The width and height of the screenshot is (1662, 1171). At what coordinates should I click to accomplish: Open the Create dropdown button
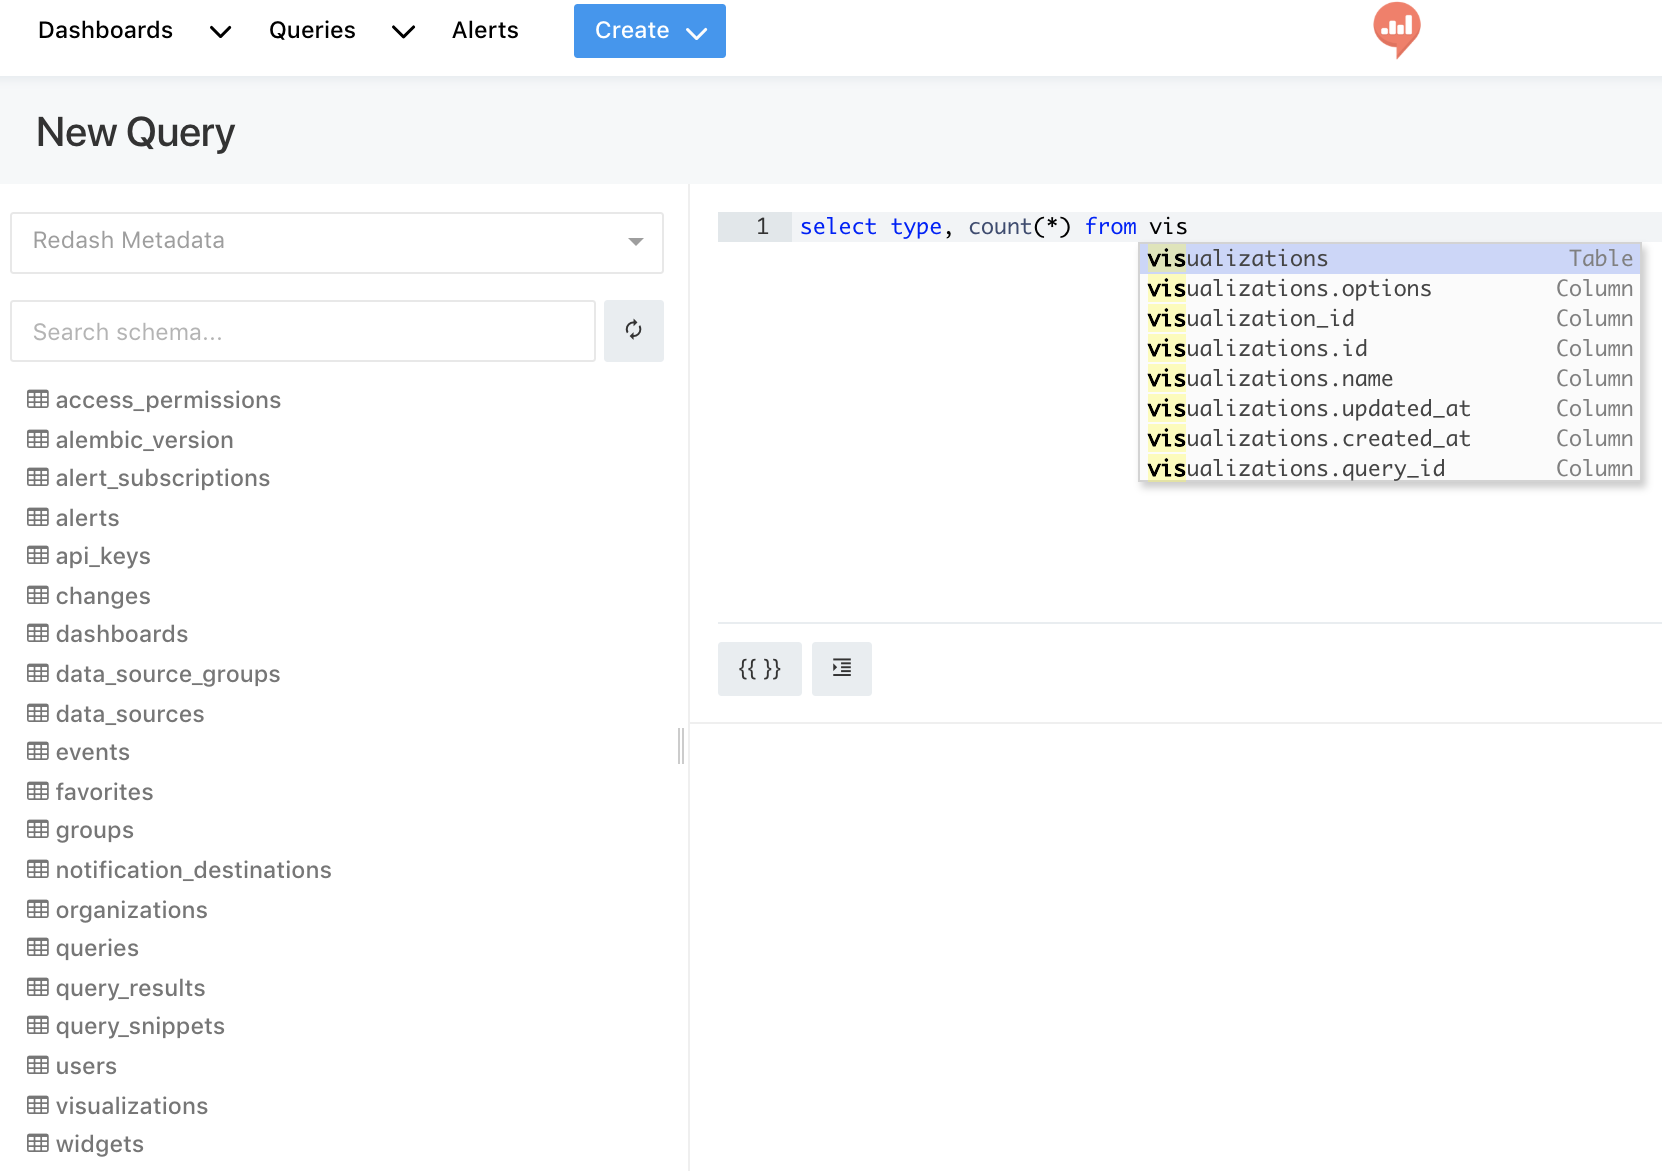[x=650, y=31]
